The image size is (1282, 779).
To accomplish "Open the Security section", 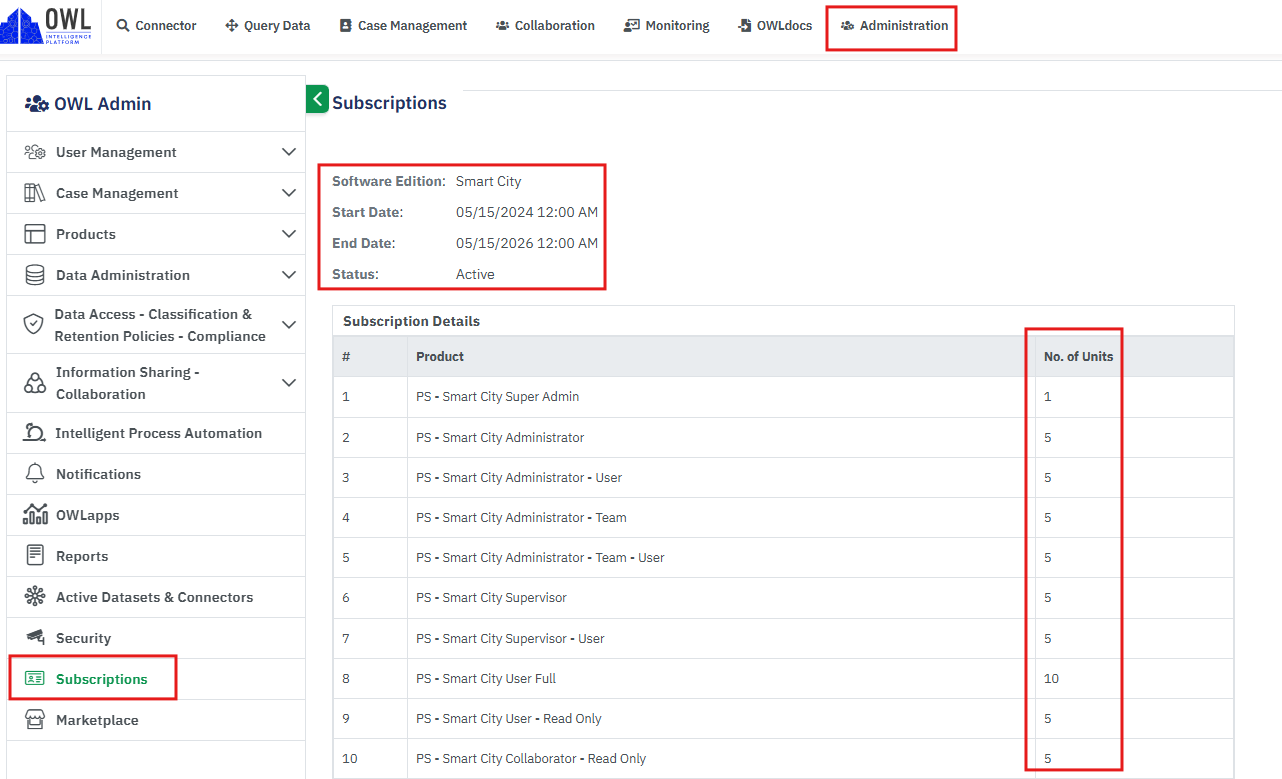I will coord(156,638).
